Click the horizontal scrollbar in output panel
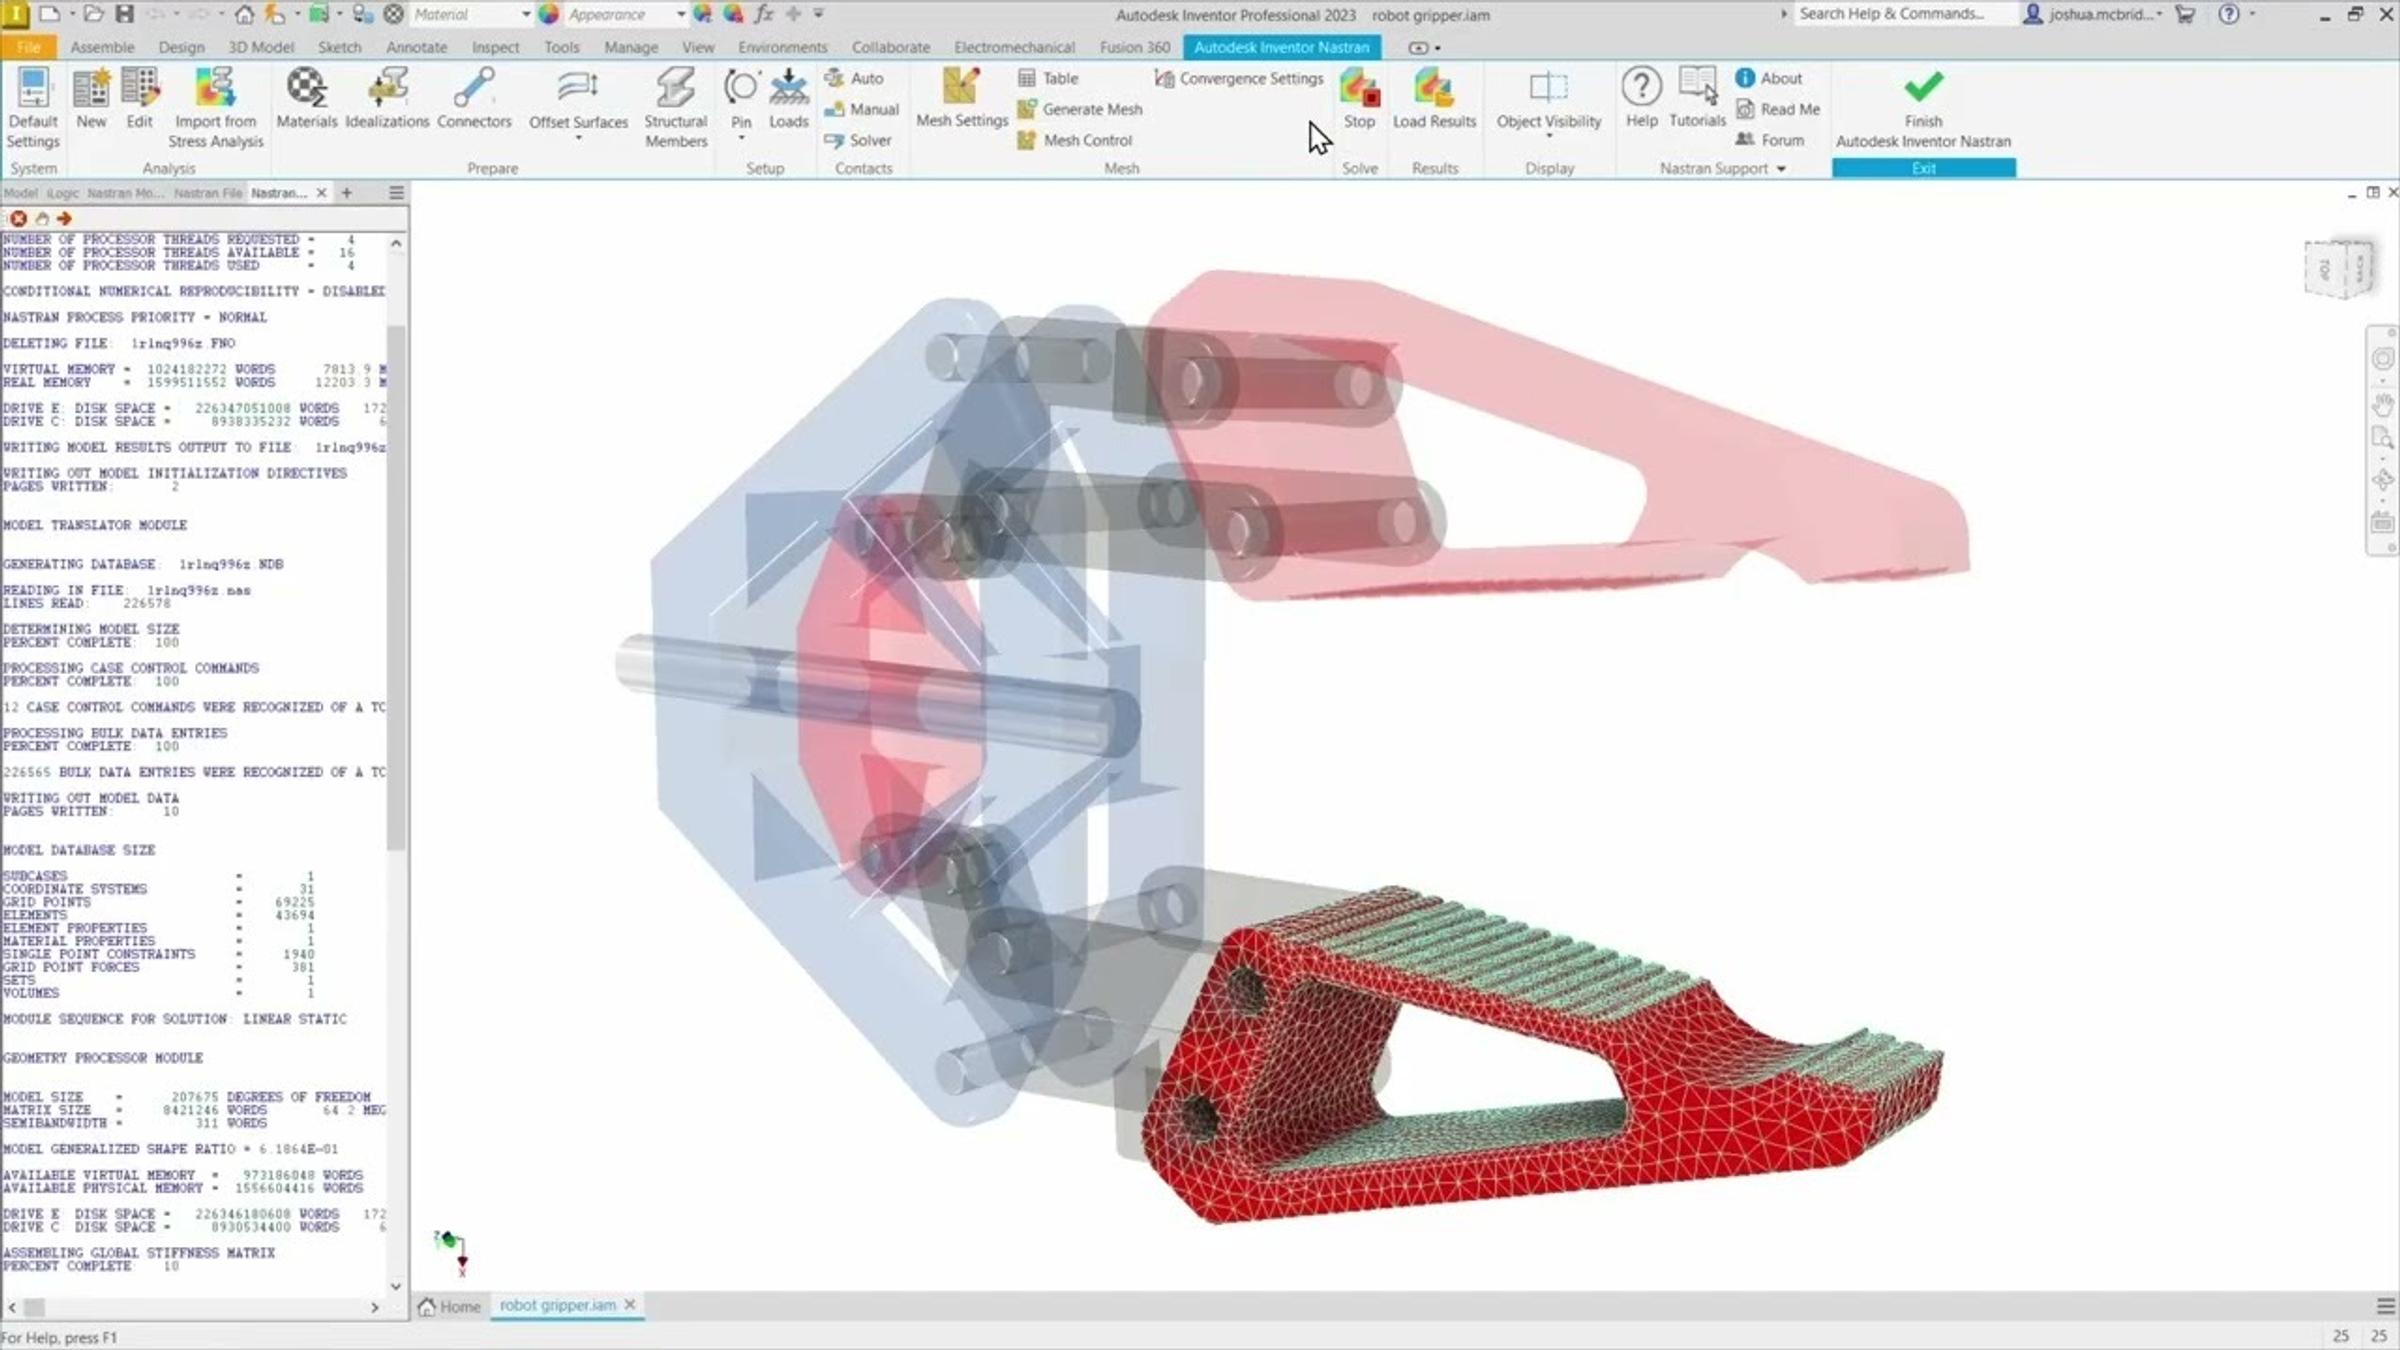The width and height of the screenshot is (2400, 1350). coord(34,1307)
